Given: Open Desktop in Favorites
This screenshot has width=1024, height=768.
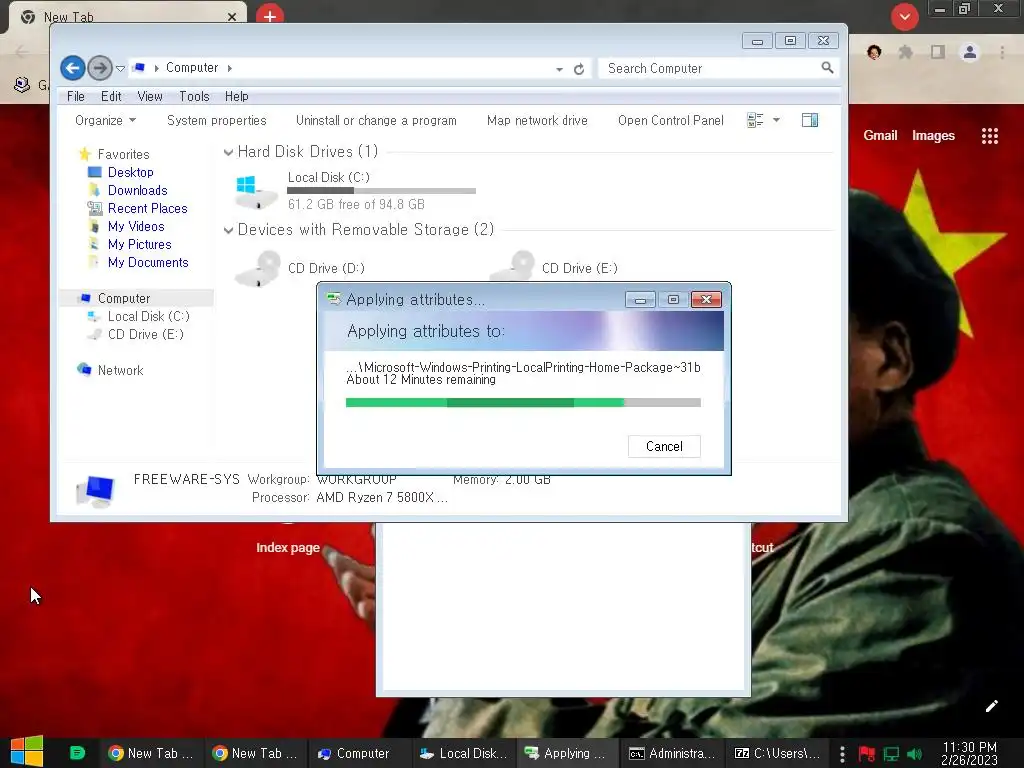Looking at the screenshot, I should tap(131, 172).
